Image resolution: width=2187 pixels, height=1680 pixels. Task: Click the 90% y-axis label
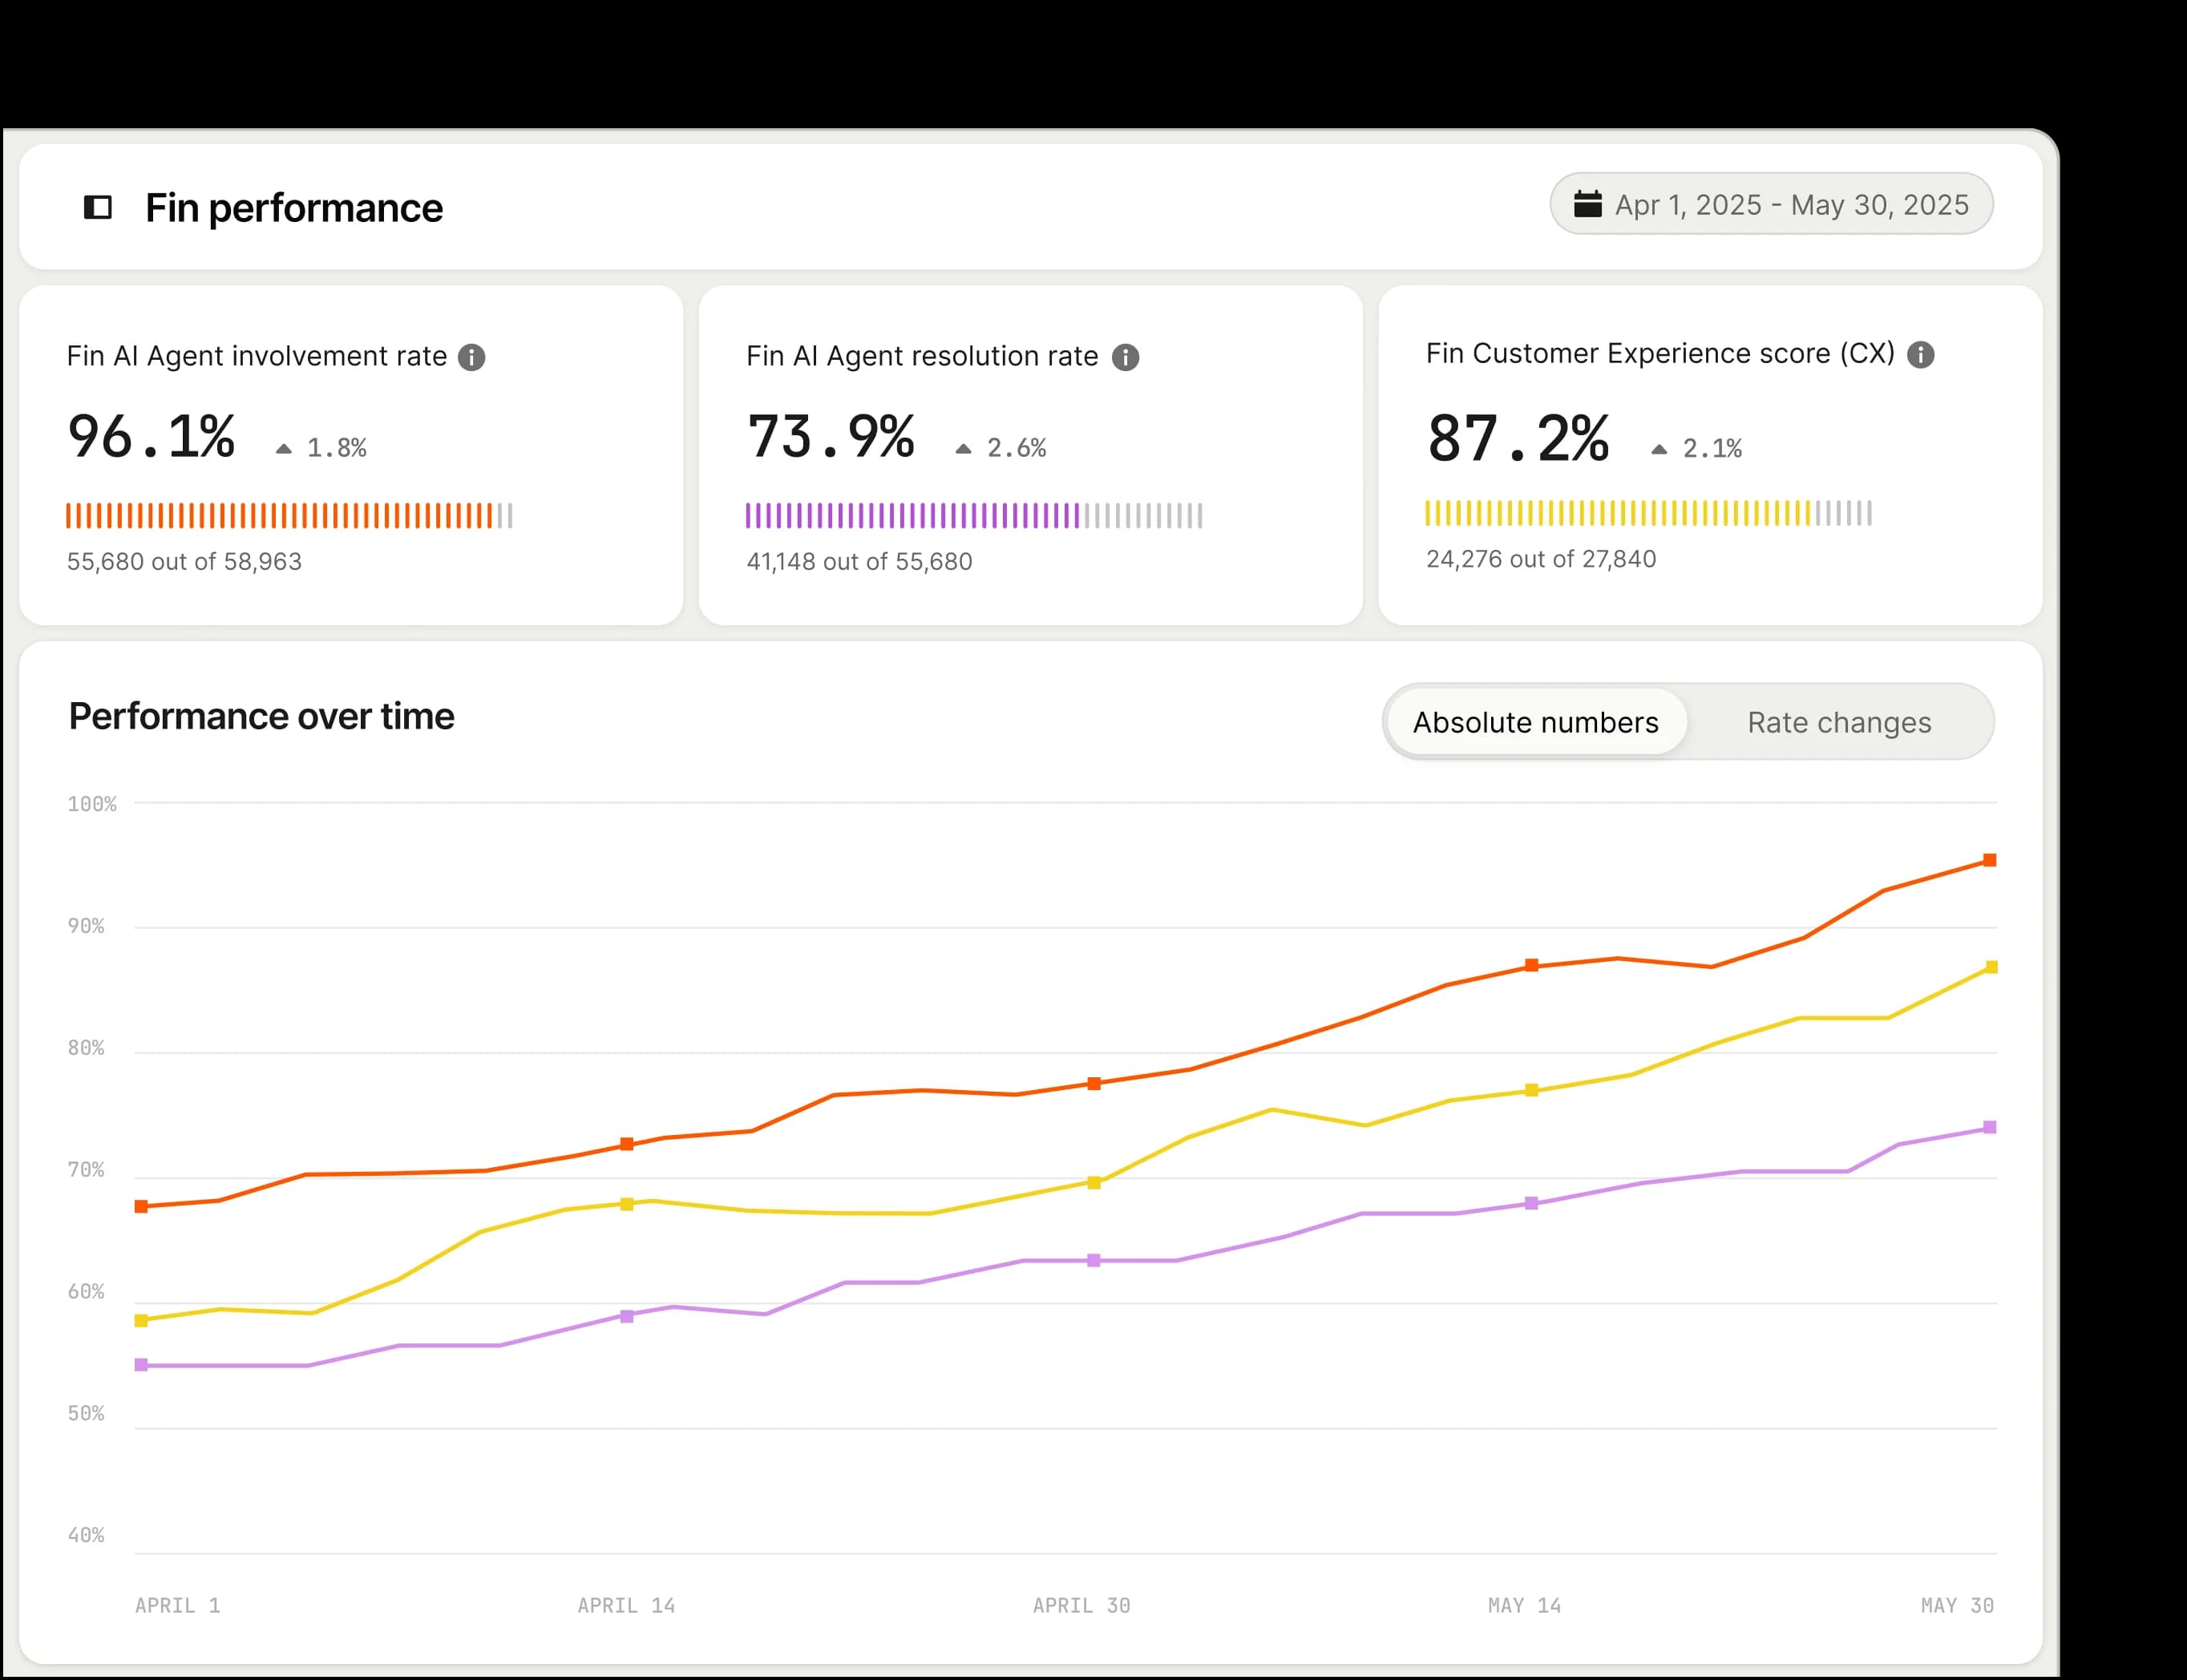point(86,926)
